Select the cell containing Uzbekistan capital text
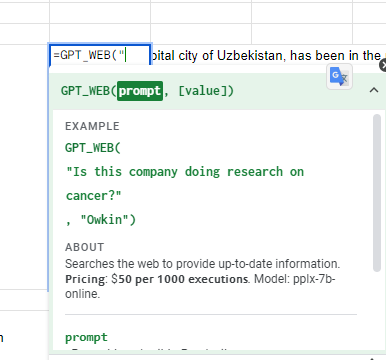386x360 pixels. (x=268, y=55)
